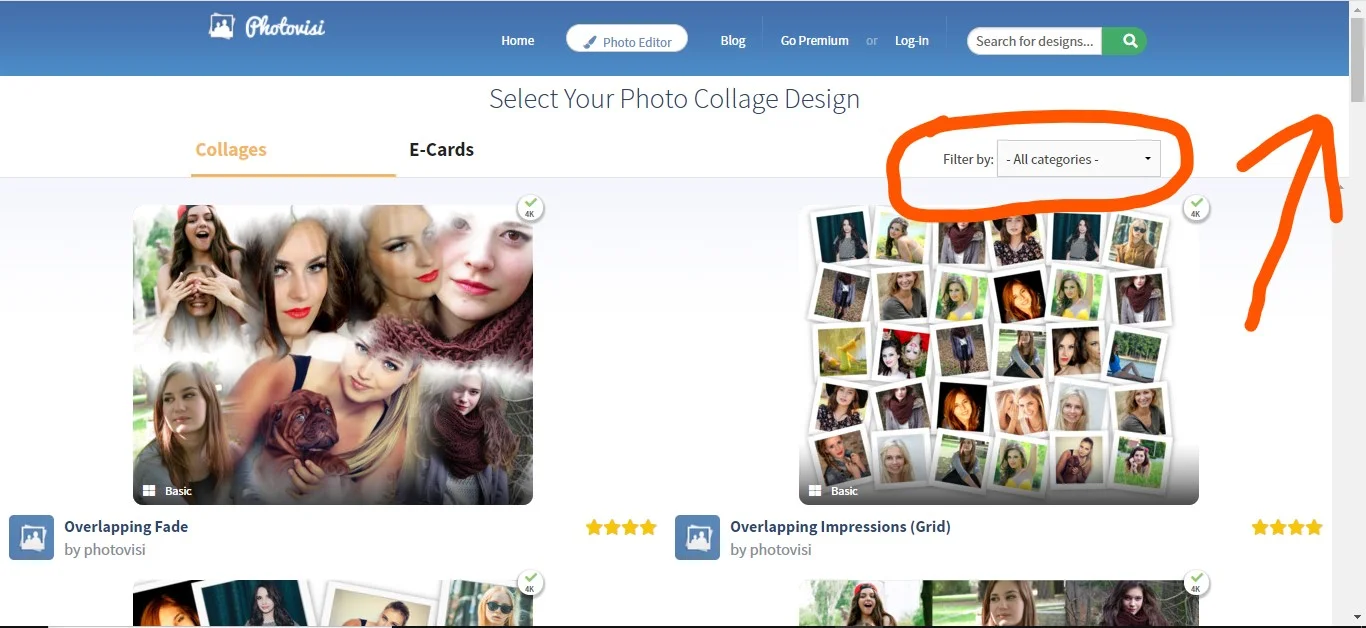Click the Basic grid icon on the fade collage
This screenshot has width=1366, height=628.
coord(151,490)
